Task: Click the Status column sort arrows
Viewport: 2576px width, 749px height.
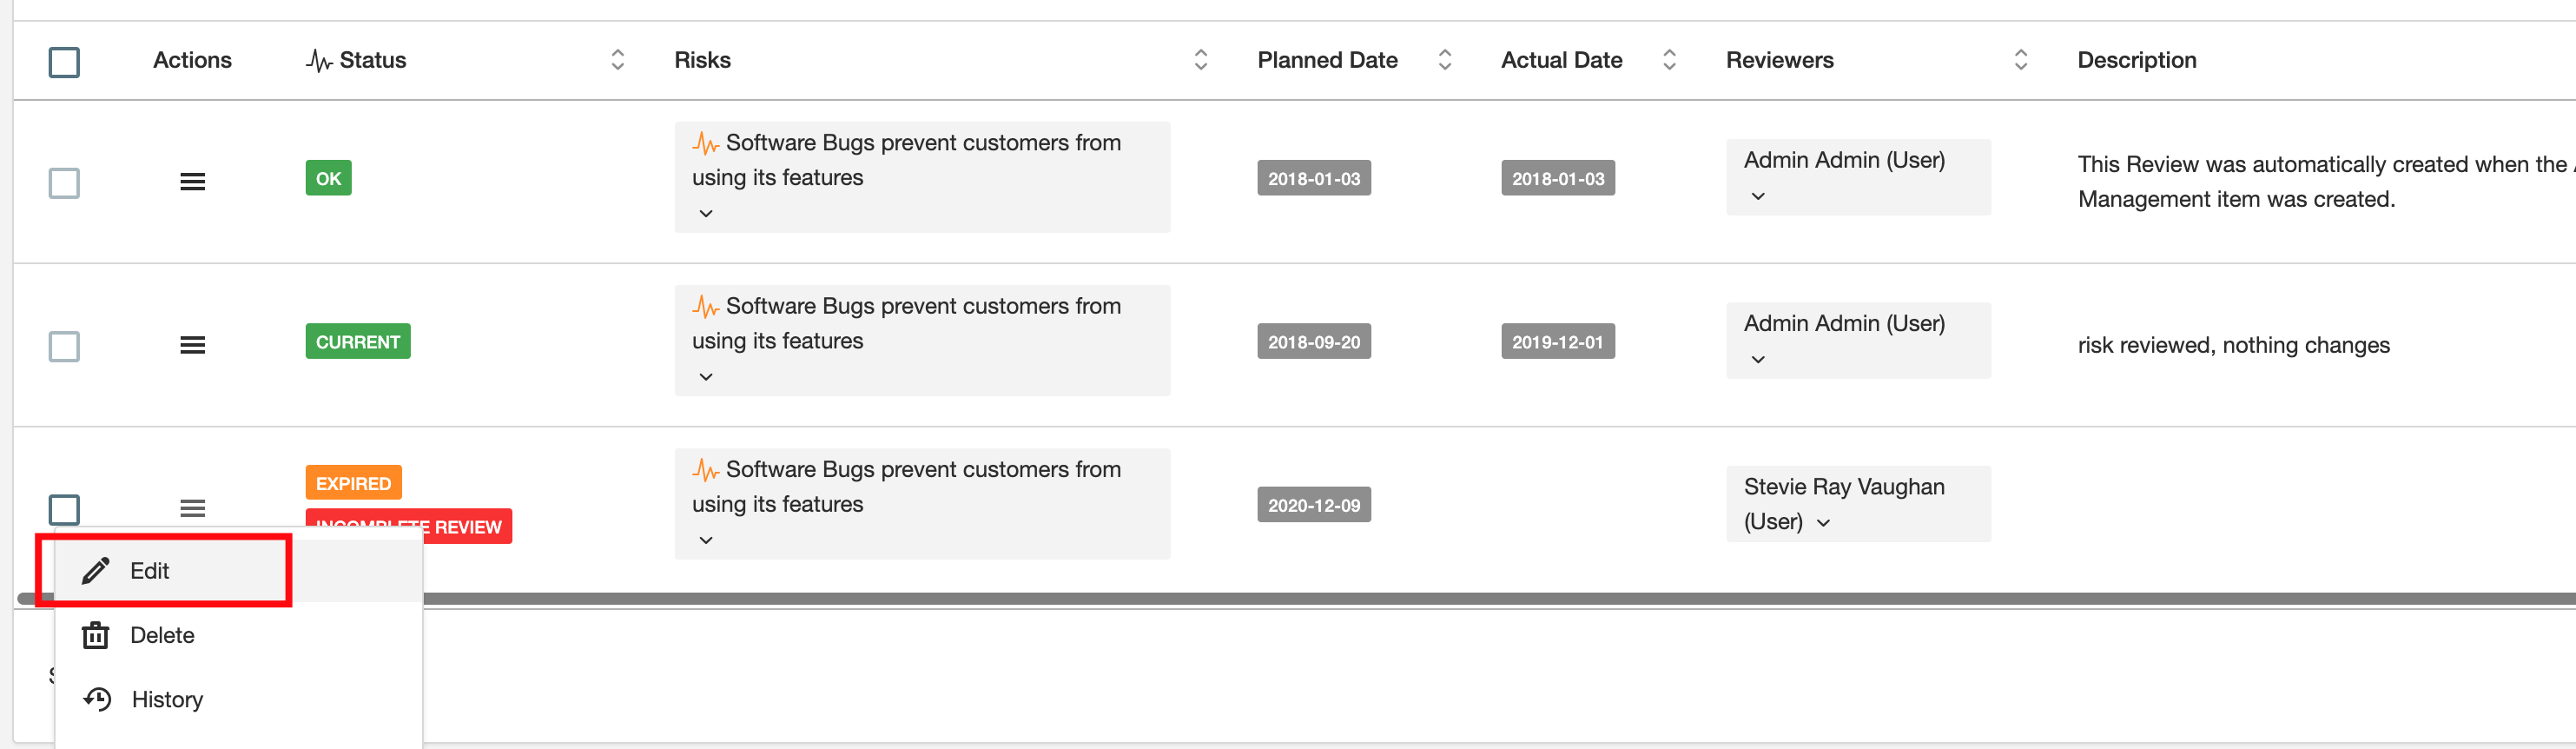Action: [617, 60]
